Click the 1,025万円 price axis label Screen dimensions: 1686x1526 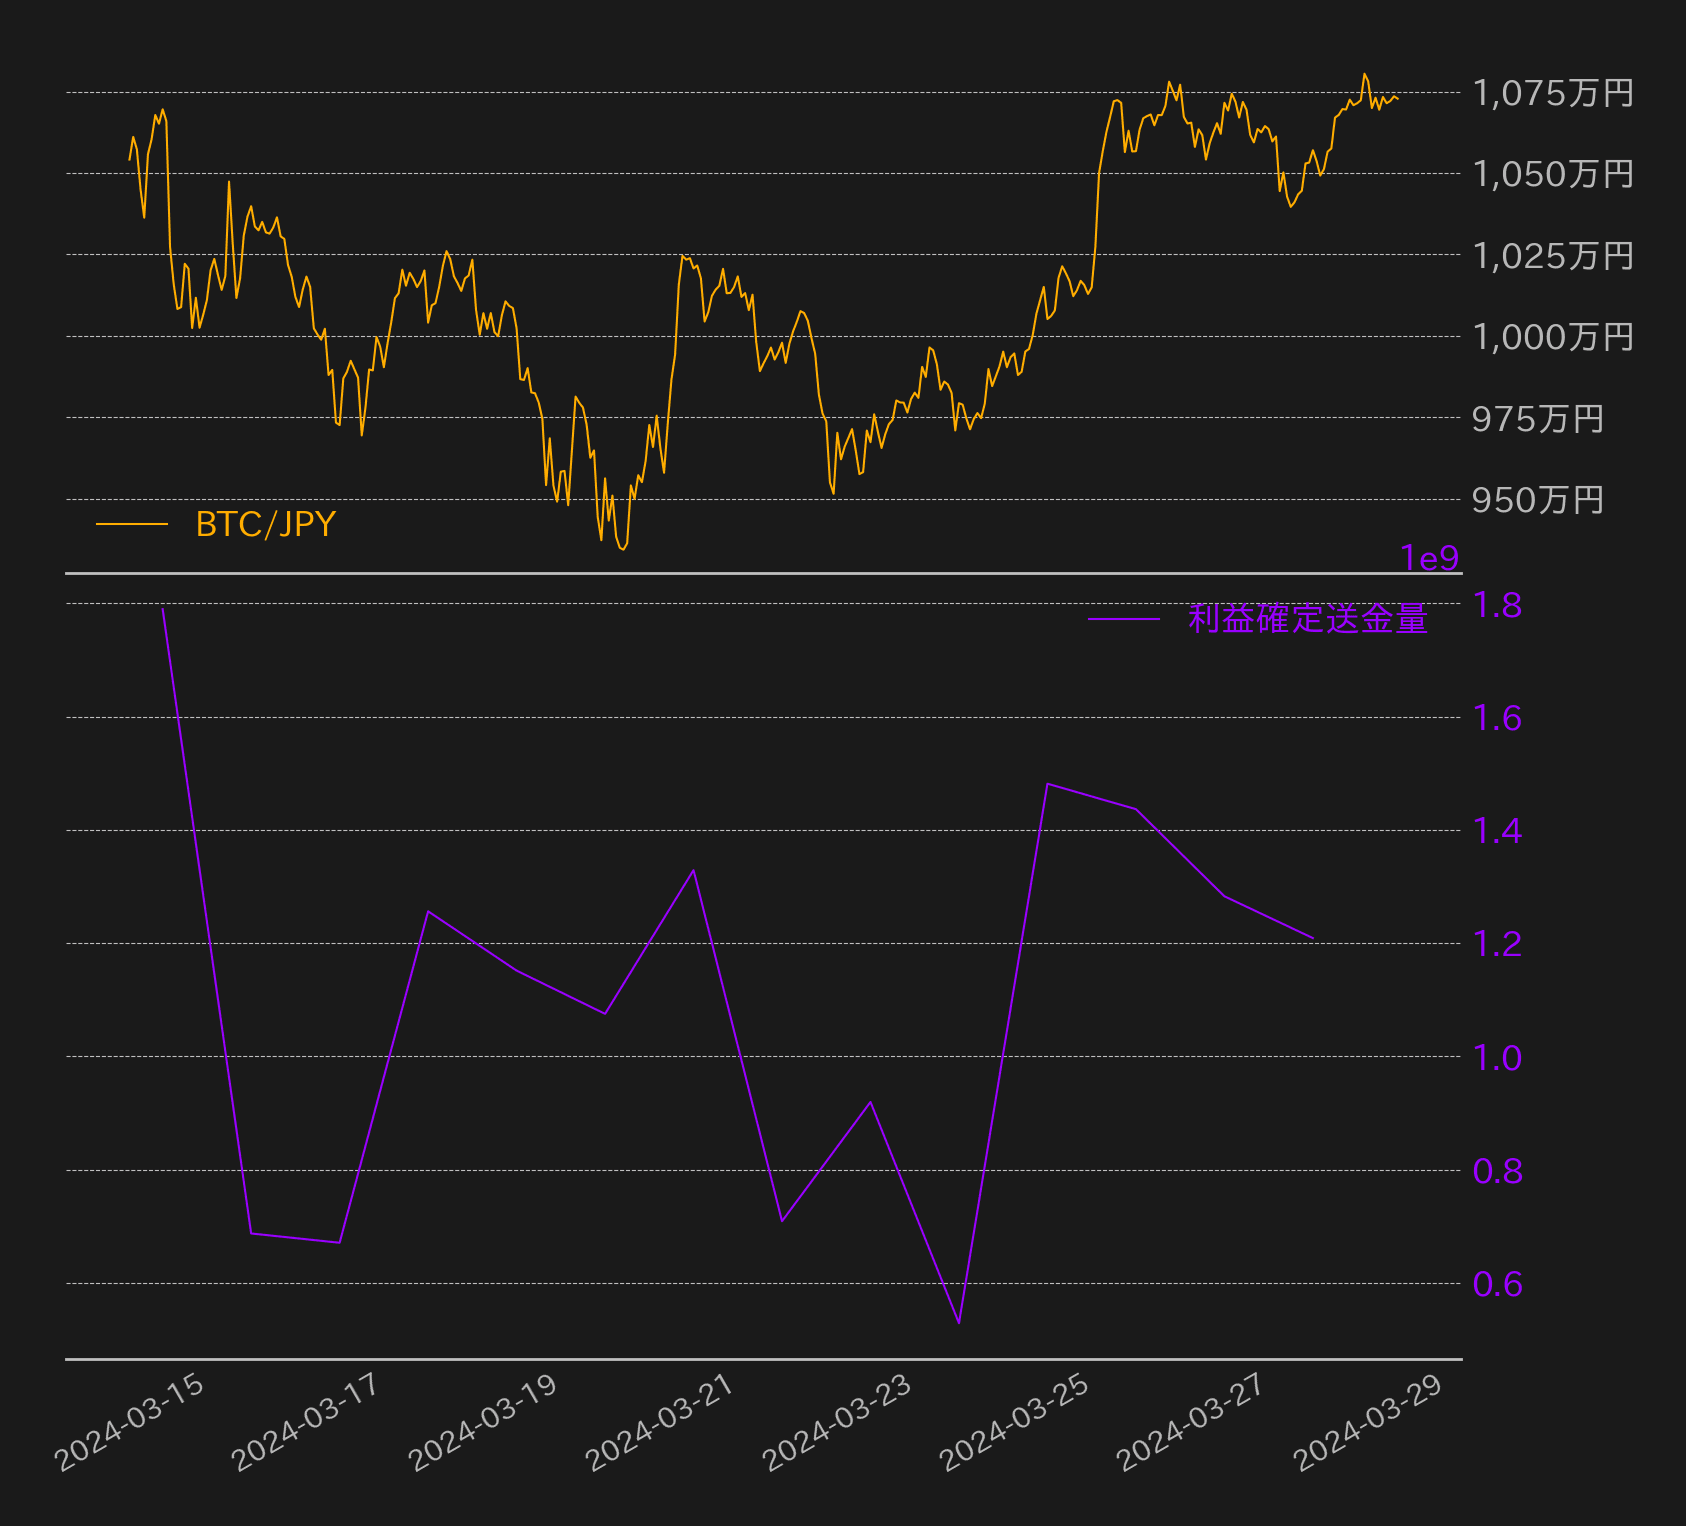pyautogui.click(x=1552, y=256)
